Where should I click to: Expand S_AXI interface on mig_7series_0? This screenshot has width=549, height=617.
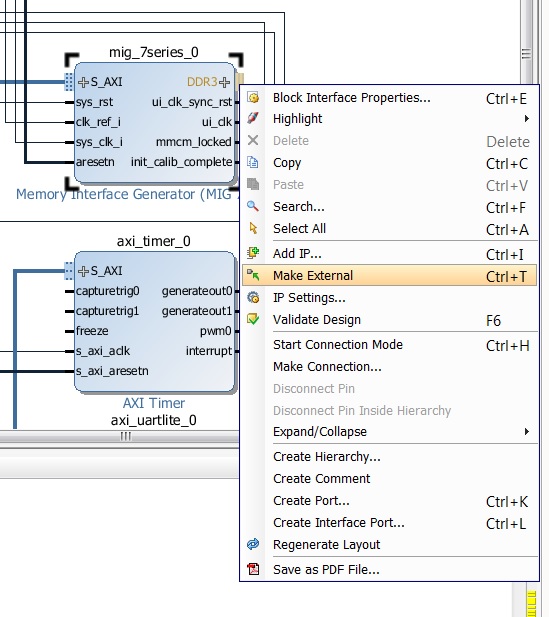pyautogui.click(x=83, y=82)
